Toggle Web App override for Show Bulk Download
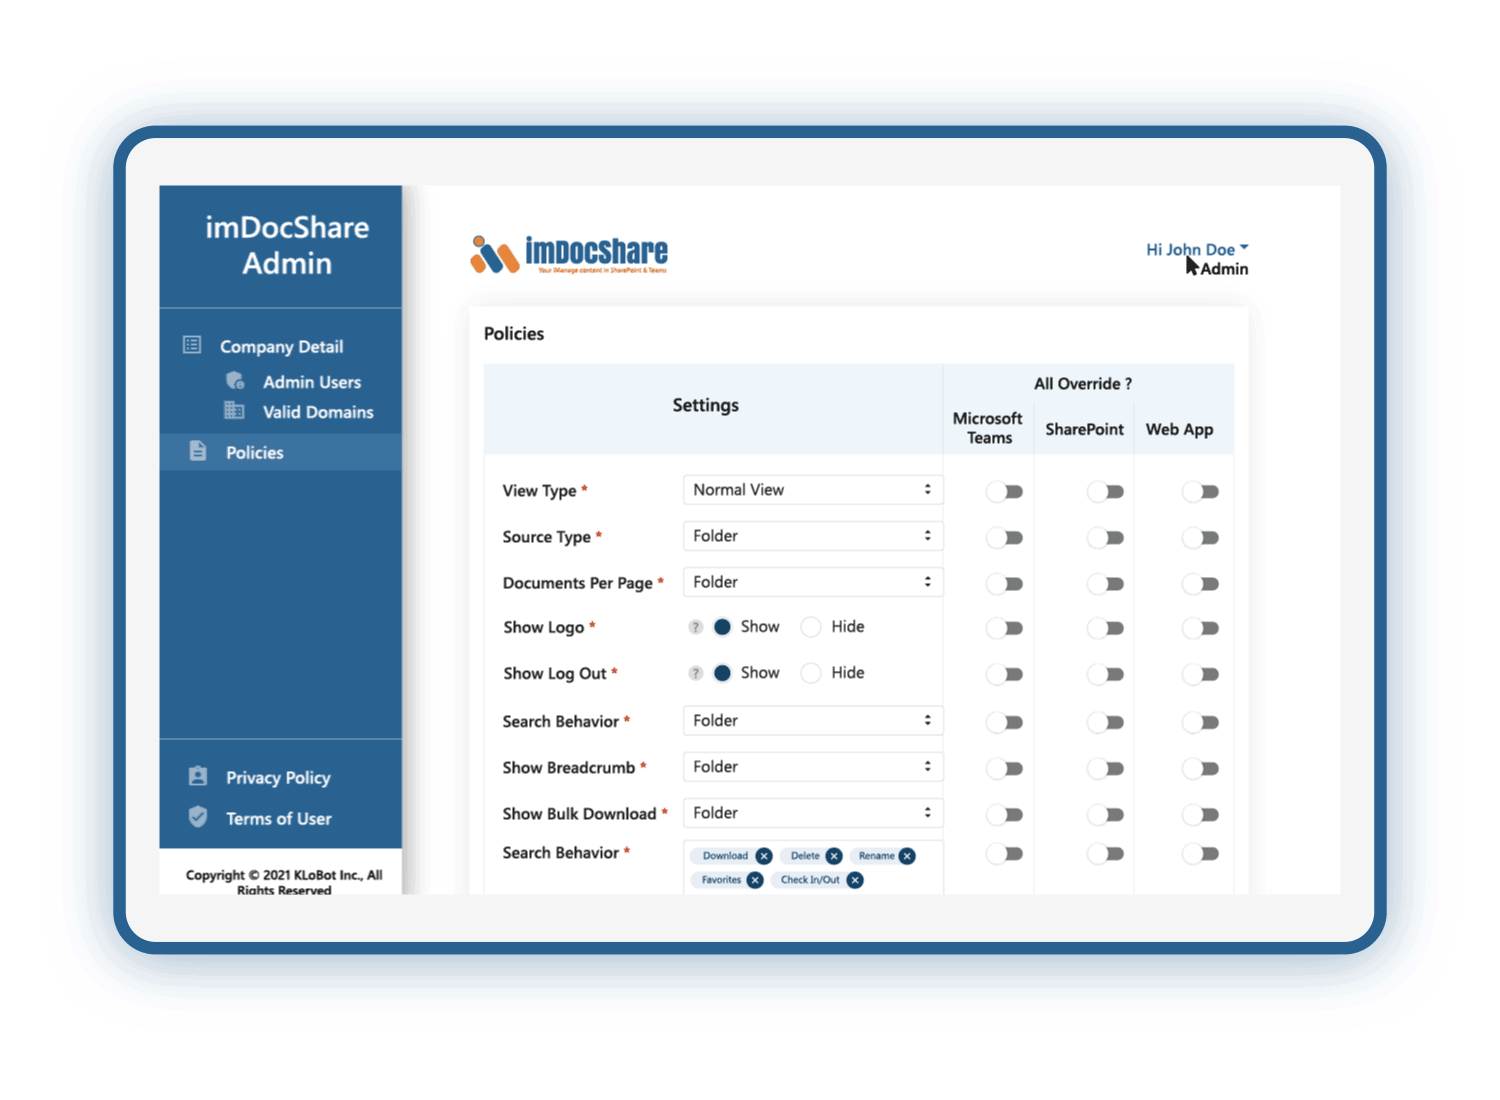Viewport: 1500px width, 1100px height. (x=1200, y=814)
